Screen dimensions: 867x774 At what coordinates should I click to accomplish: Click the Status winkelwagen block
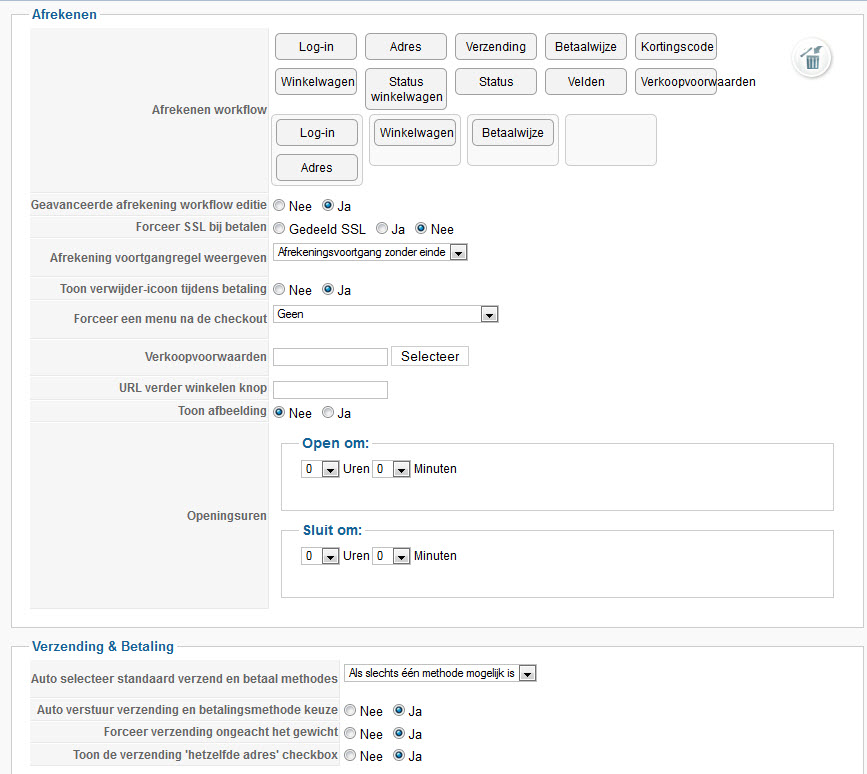point(406,89)
